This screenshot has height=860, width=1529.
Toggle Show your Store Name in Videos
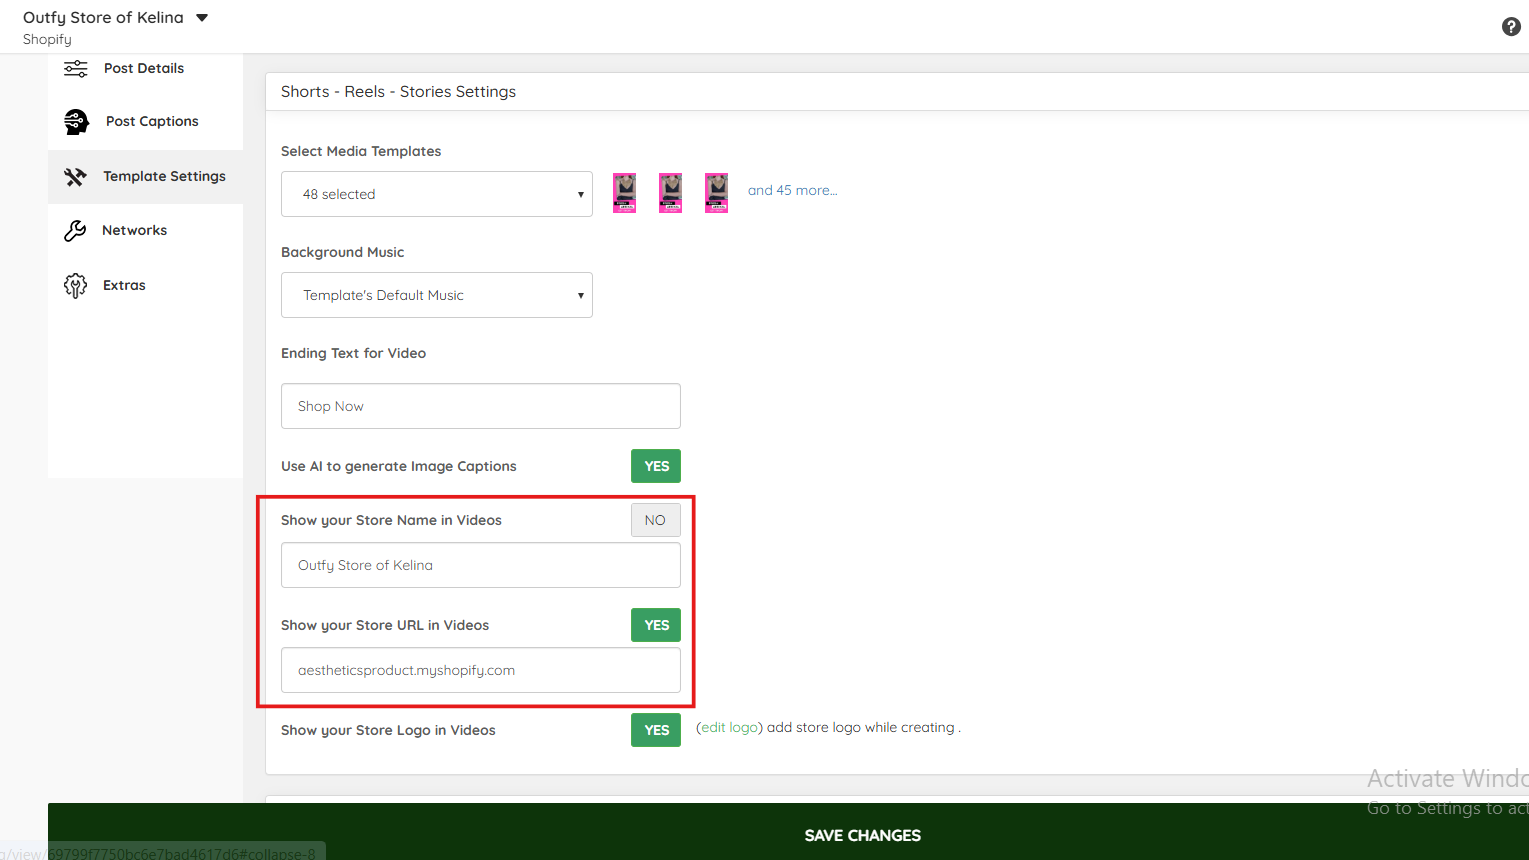coord(656,520)
